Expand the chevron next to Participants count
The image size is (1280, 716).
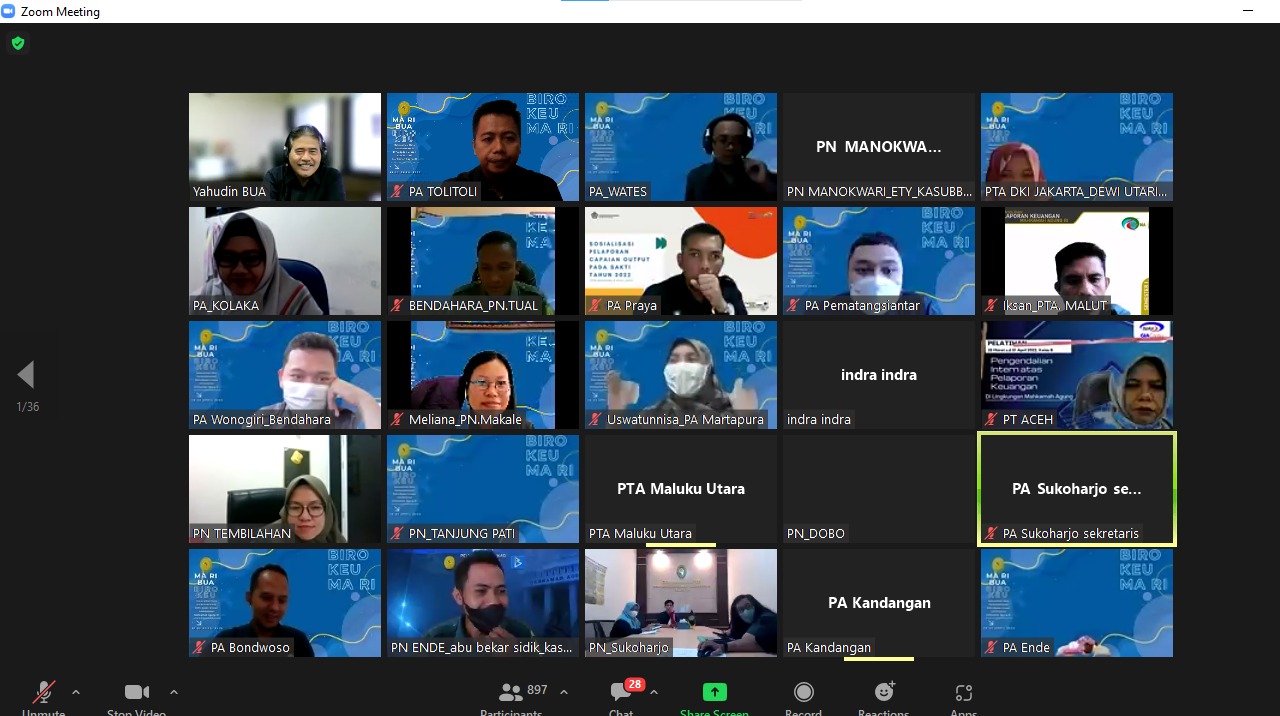[x=564, y=692]
